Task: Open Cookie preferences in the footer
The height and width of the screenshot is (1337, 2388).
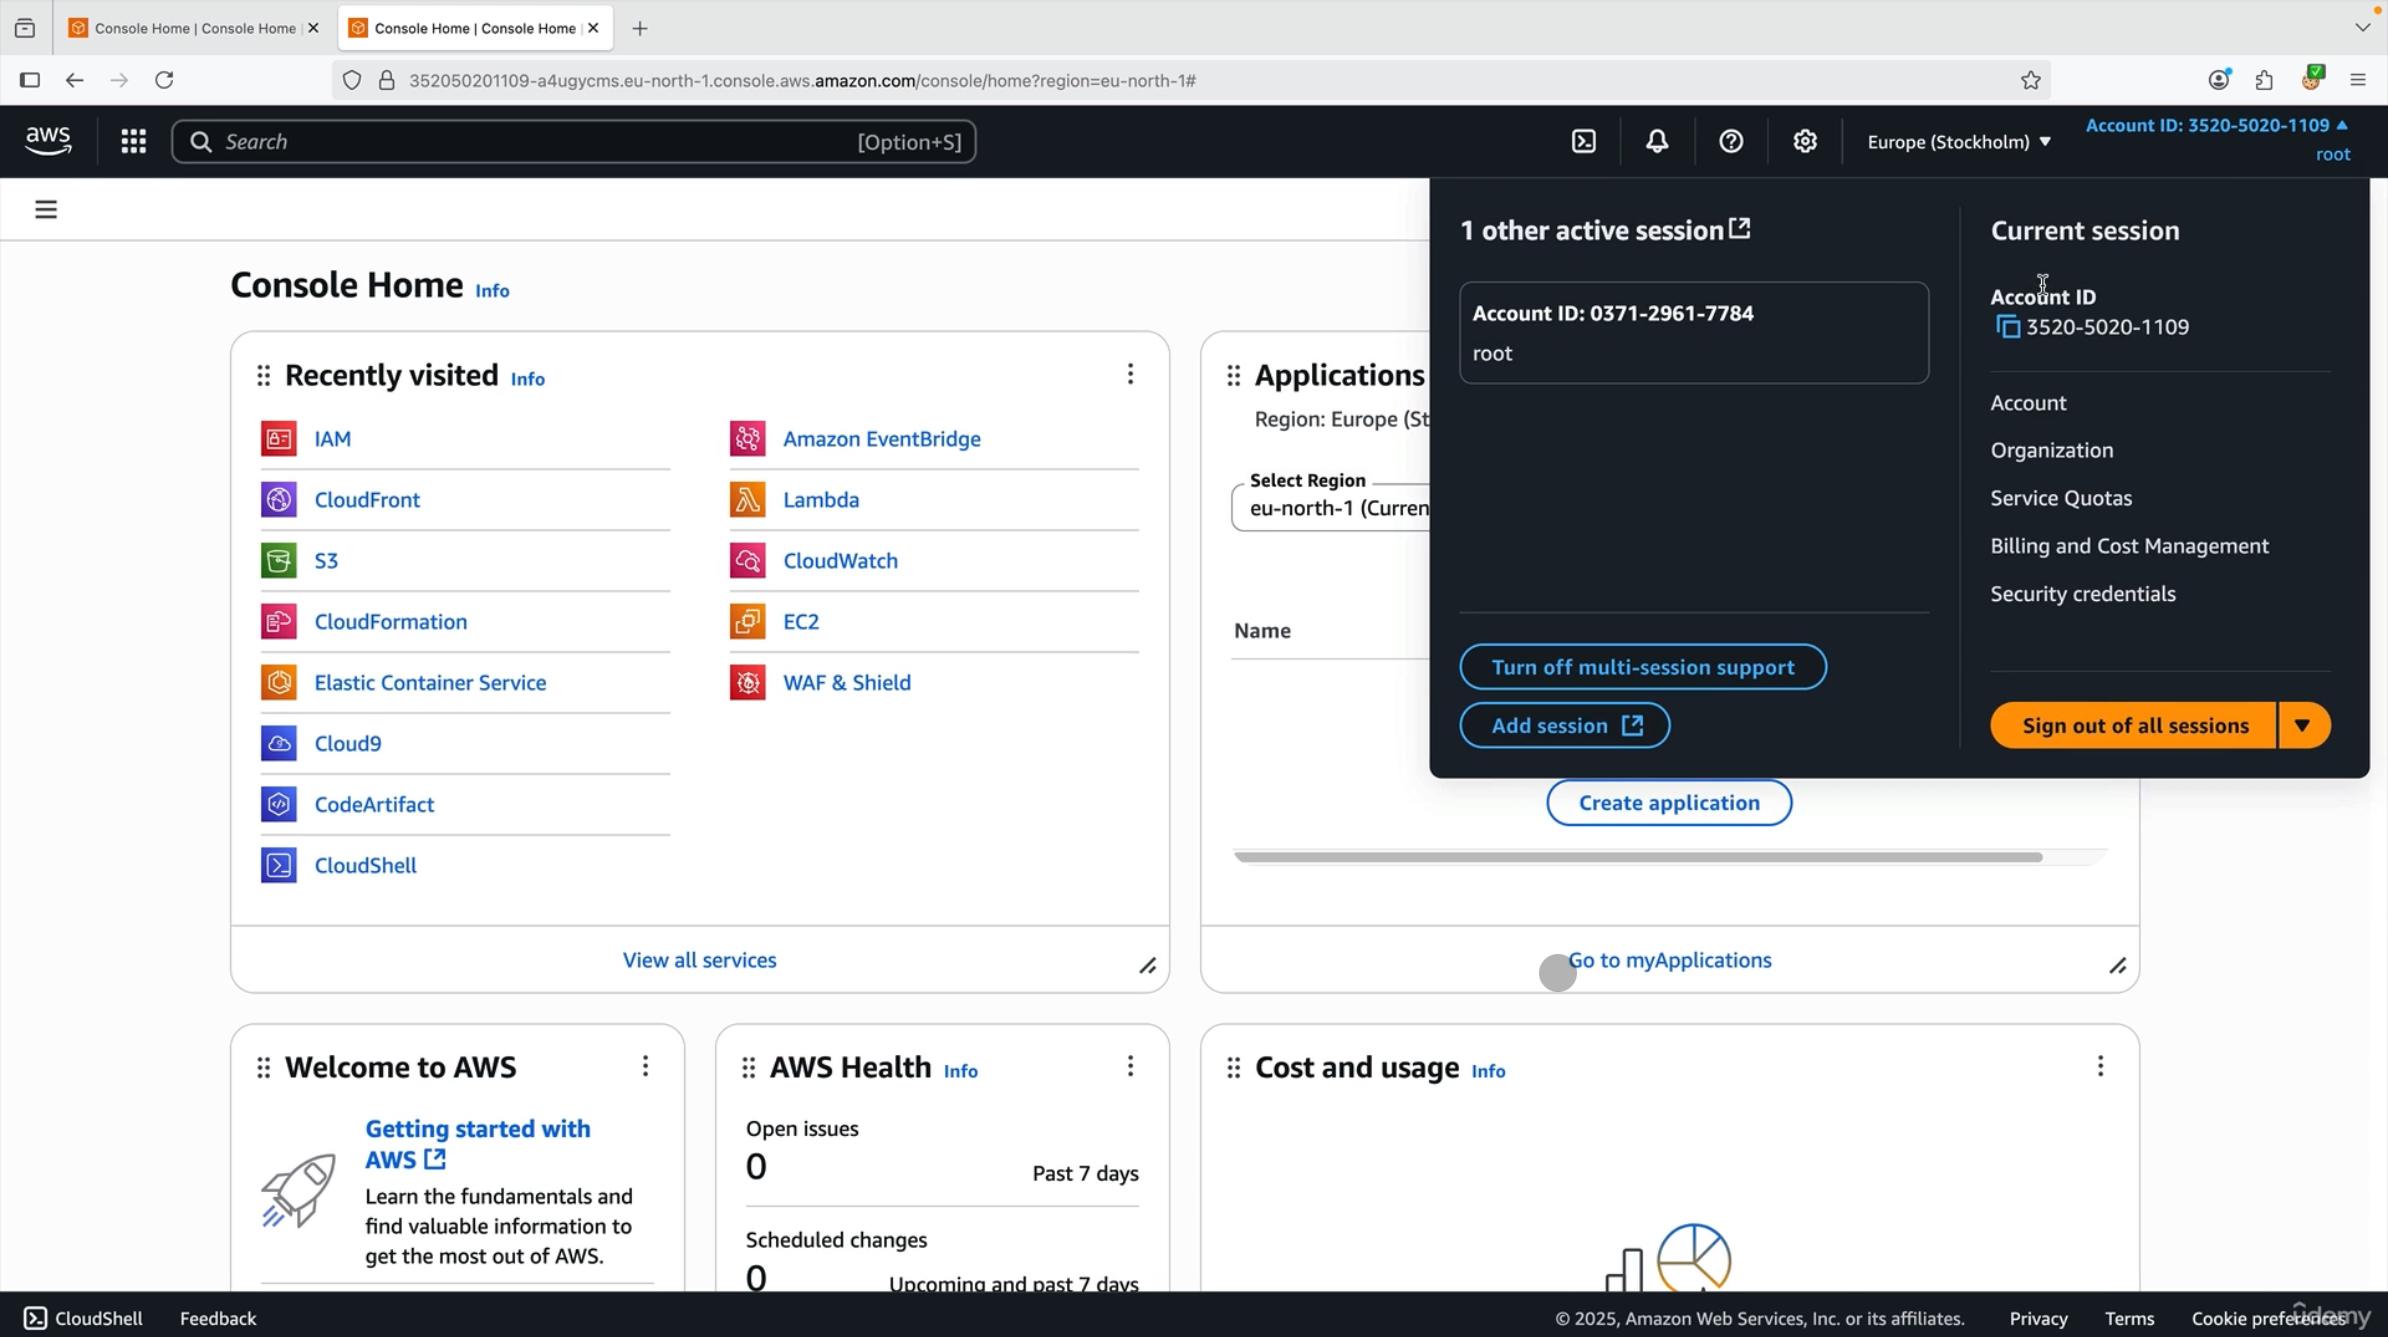Action: [x=2270, y=1318]
